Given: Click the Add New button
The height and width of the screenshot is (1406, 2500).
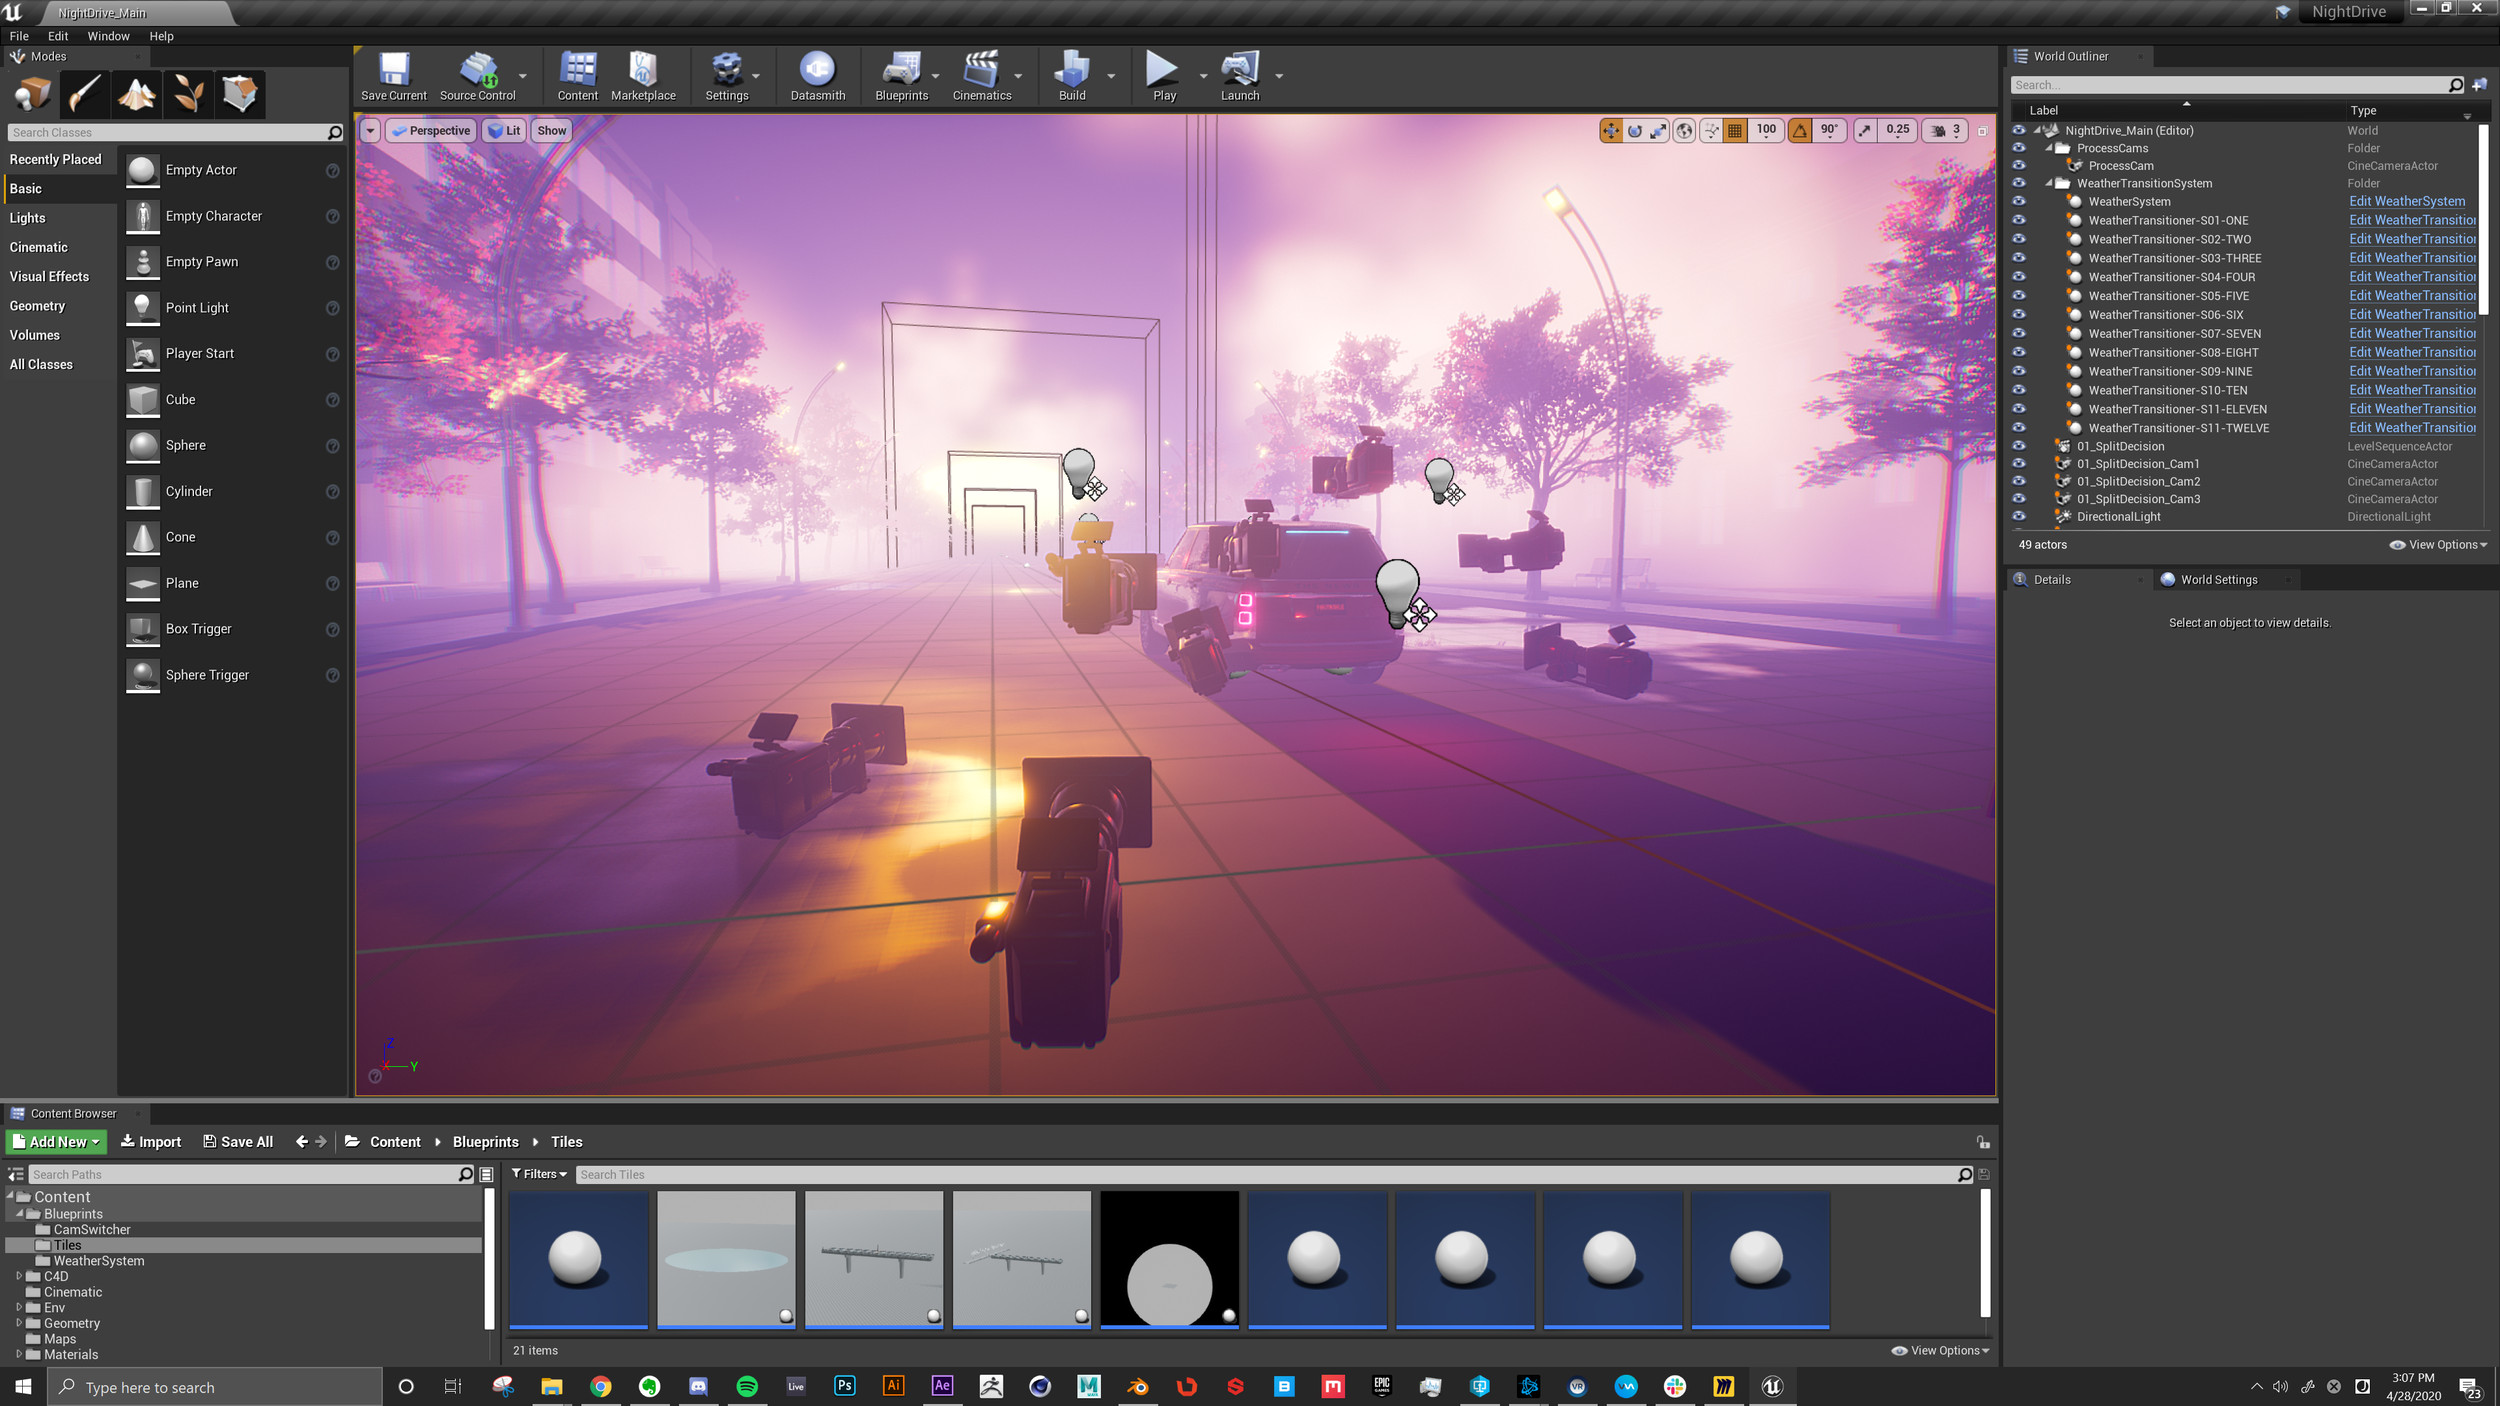Looking at the screenshot, I should pos(57,1142).
